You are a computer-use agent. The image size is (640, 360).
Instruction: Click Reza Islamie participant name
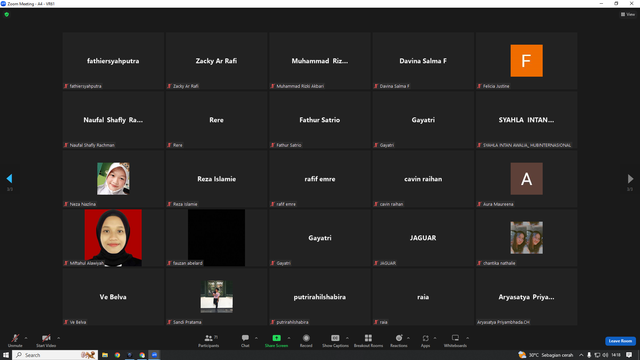(x=216, y=179)
